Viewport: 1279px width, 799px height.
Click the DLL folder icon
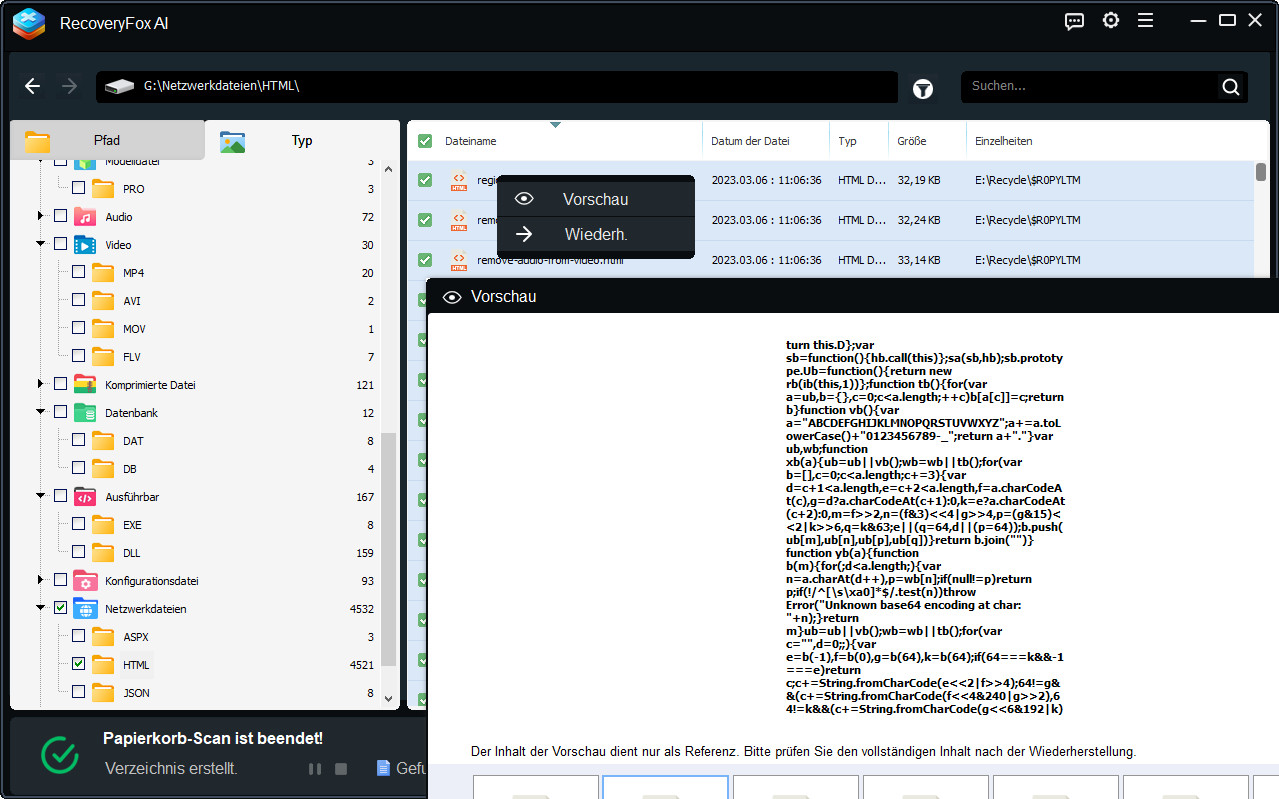pyautogui.click(x=103, y=553)
